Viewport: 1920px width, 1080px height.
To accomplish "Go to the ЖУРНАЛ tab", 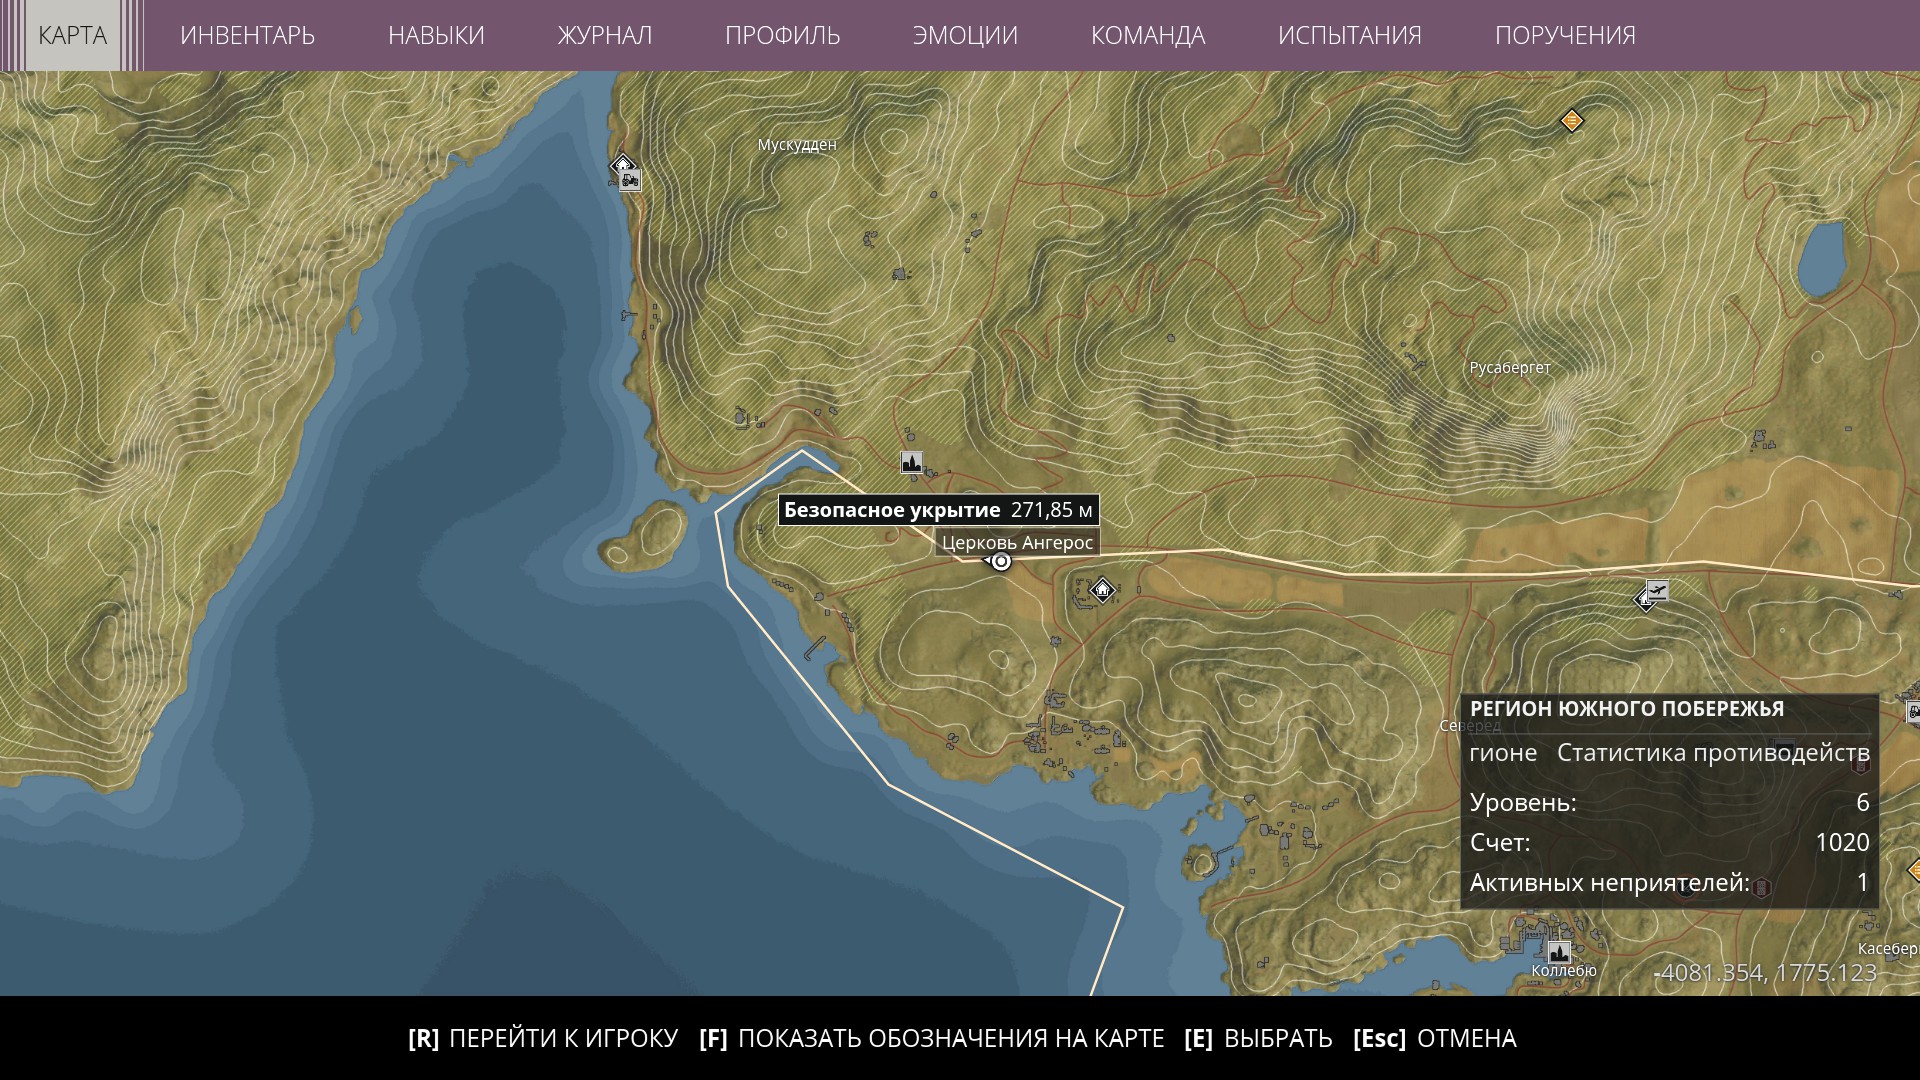I will [604, 35].
